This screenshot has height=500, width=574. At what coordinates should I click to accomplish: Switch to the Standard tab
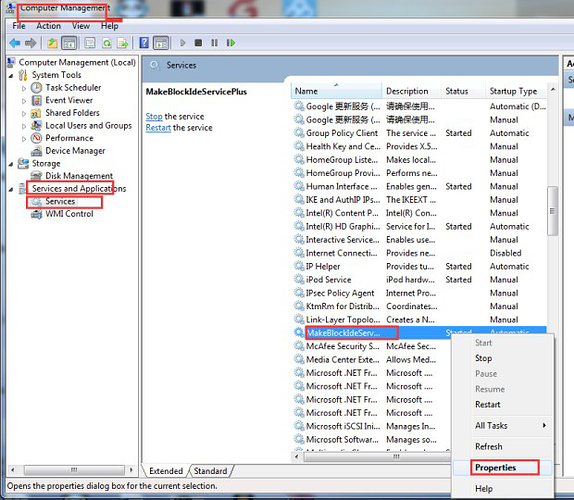[210, 471]
